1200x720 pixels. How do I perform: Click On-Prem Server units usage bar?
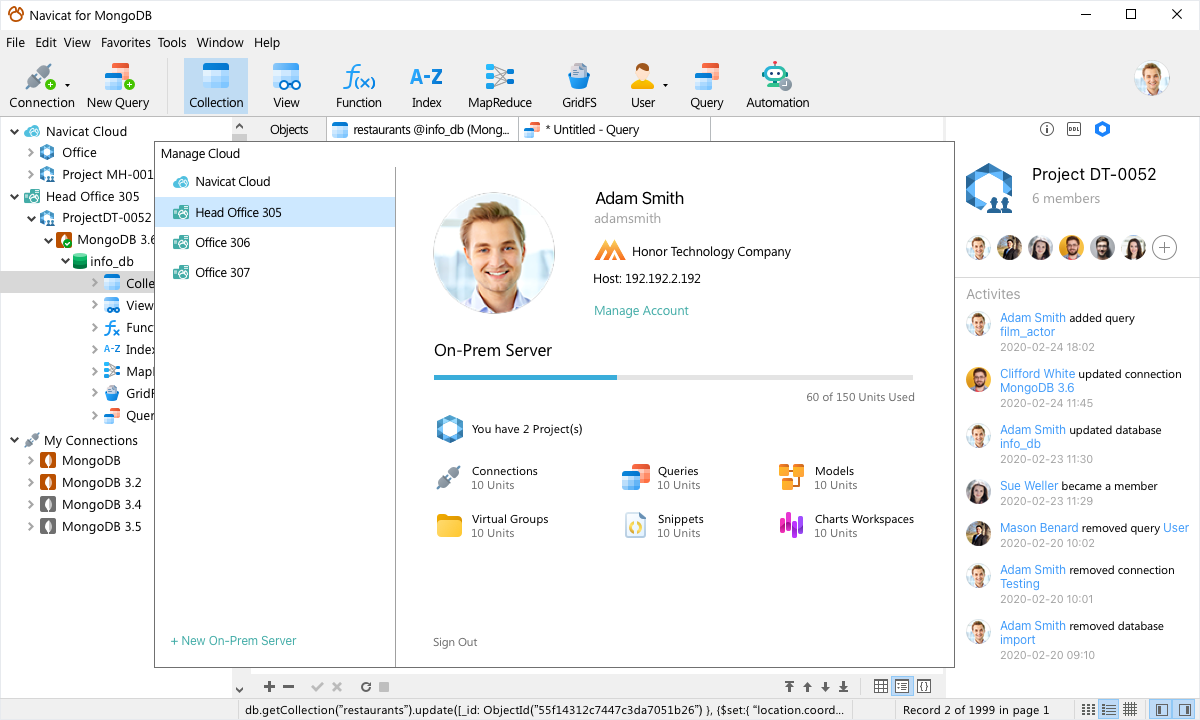coord(673,377)
